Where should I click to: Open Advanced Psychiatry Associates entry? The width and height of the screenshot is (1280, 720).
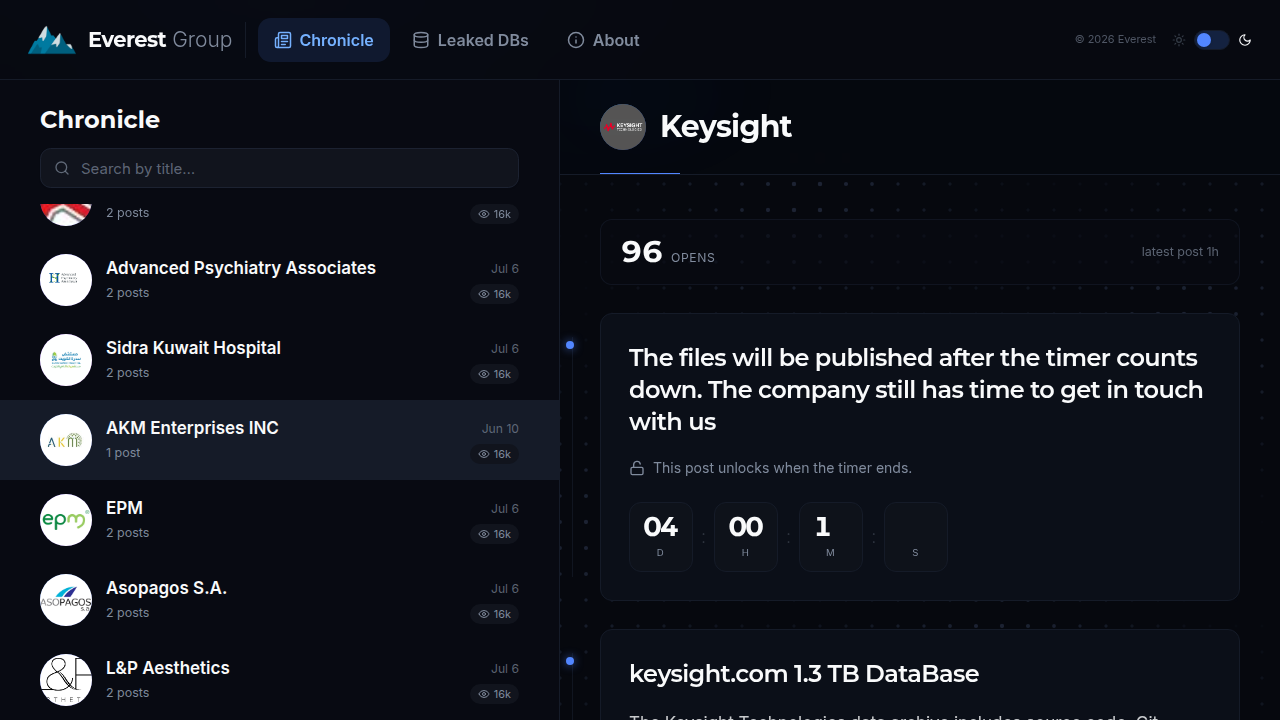pyautogui.click(x=279, y=280)
